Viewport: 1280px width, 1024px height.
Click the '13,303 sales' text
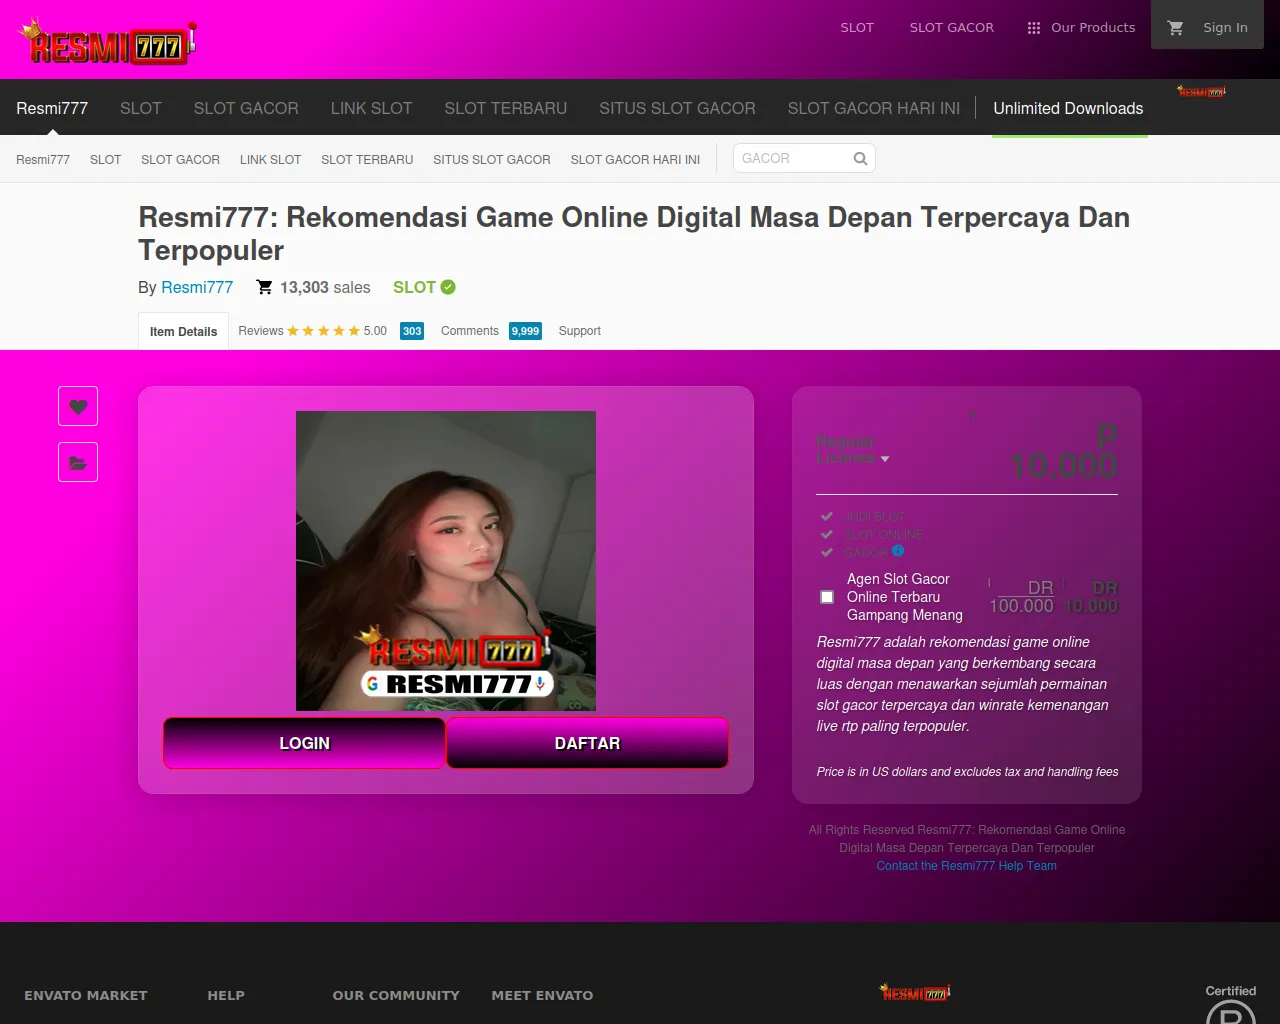coord(325,287)
